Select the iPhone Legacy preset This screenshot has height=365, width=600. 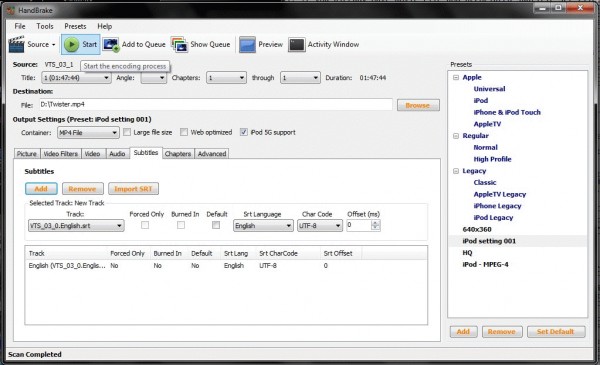(x=497, y=206)
